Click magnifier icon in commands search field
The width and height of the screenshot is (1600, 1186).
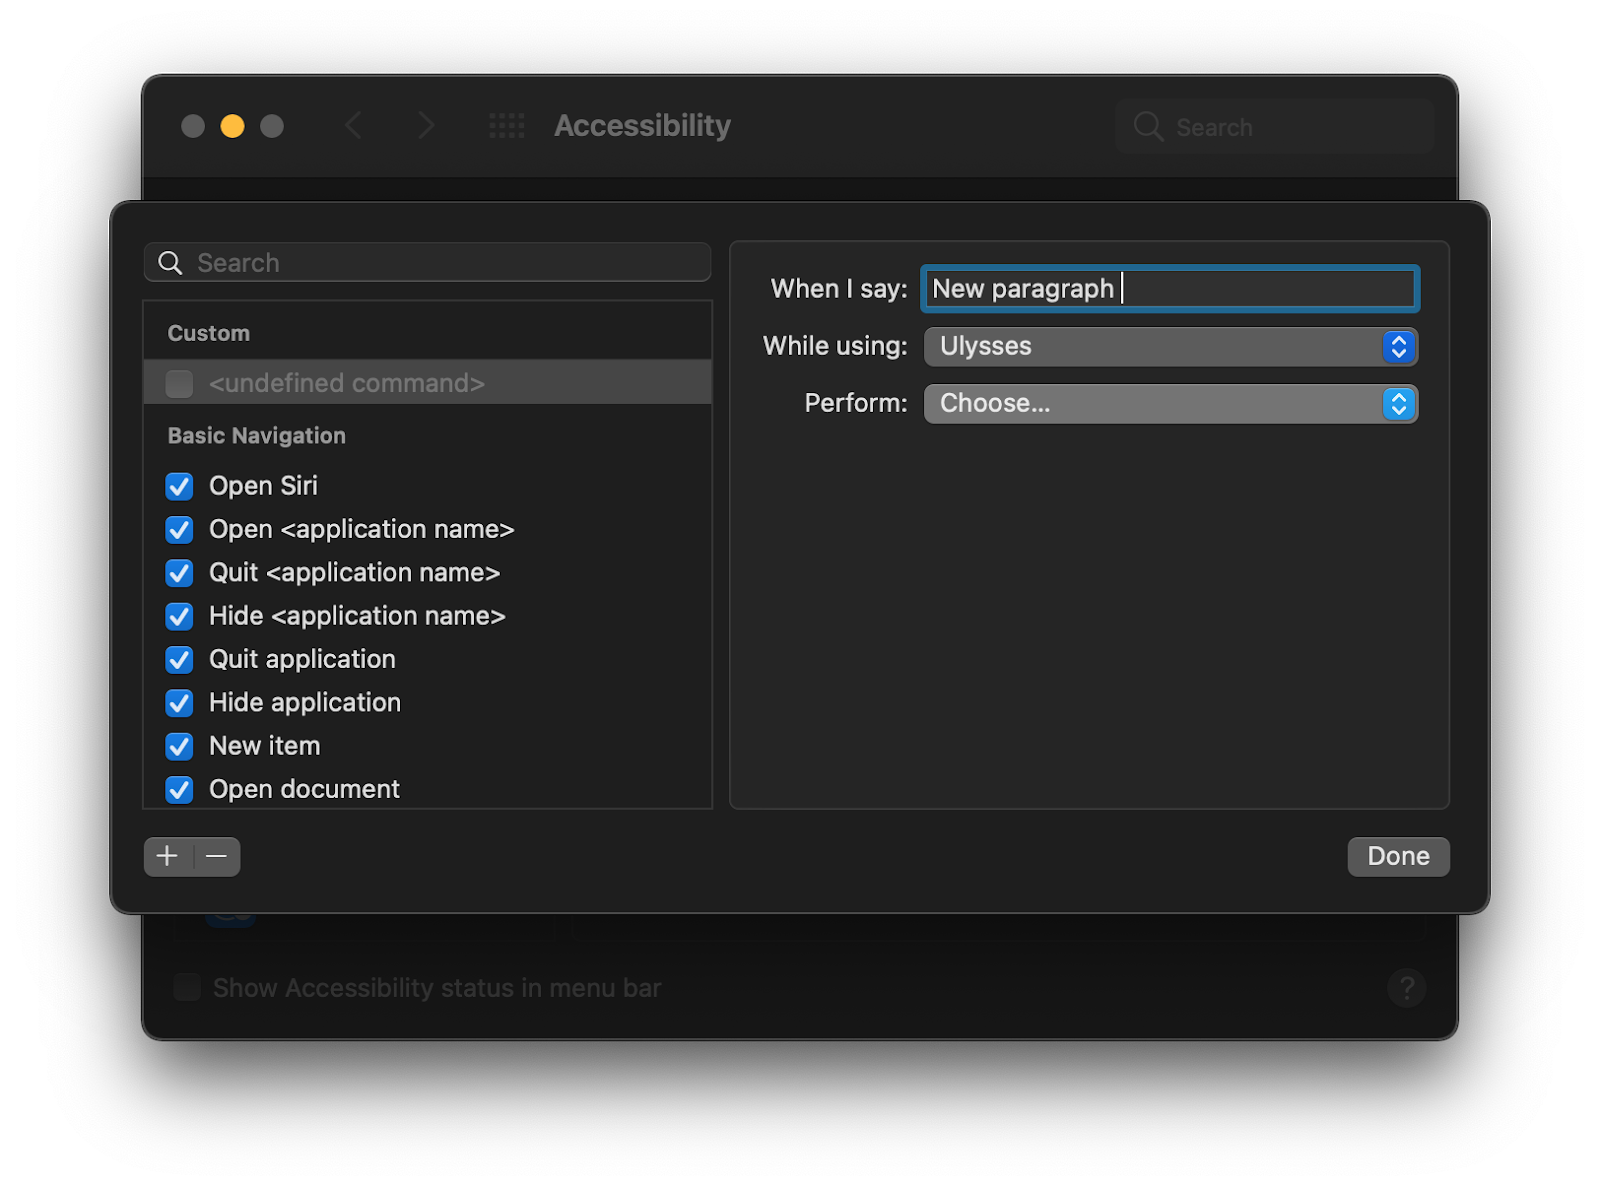click(171, 263)
